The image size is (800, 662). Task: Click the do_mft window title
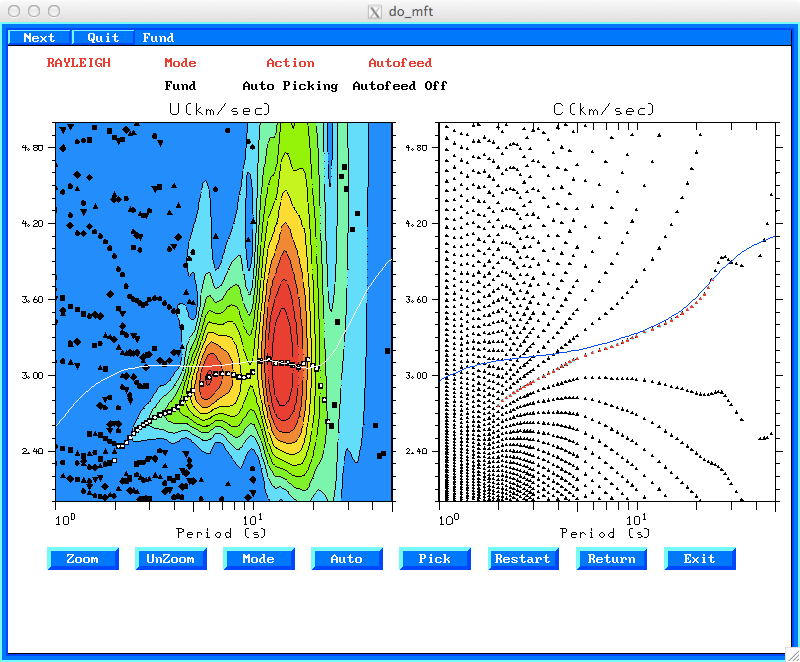pos(411,11)
